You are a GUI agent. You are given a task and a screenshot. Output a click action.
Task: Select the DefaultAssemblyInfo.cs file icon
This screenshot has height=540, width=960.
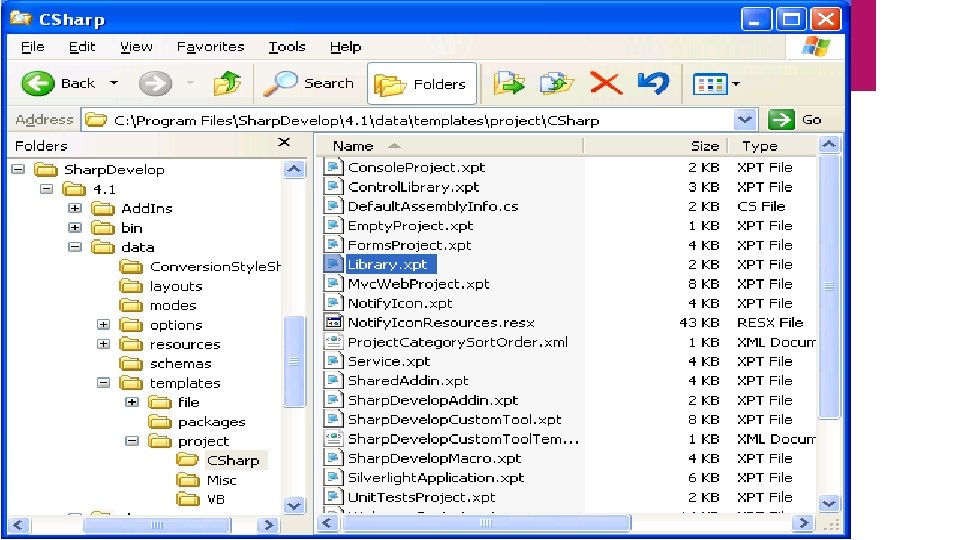(333, 206)
